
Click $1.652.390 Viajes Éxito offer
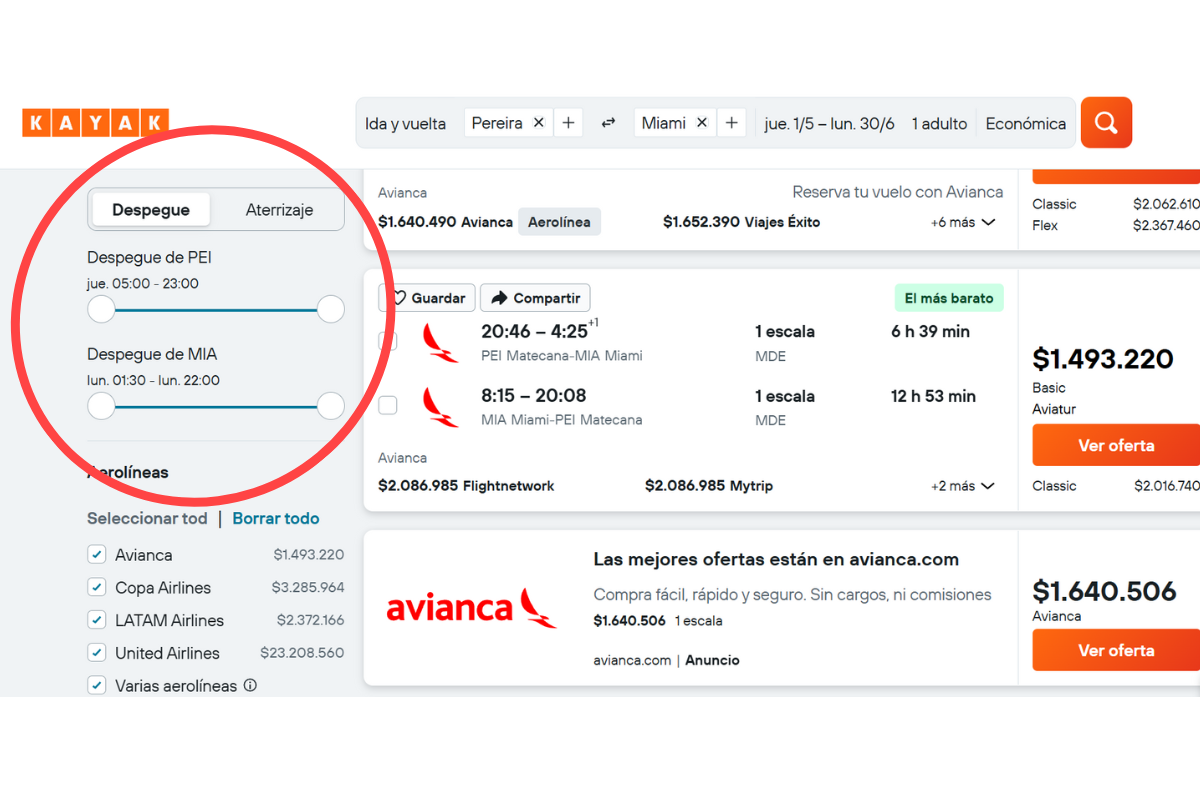[x=741, y=222]
